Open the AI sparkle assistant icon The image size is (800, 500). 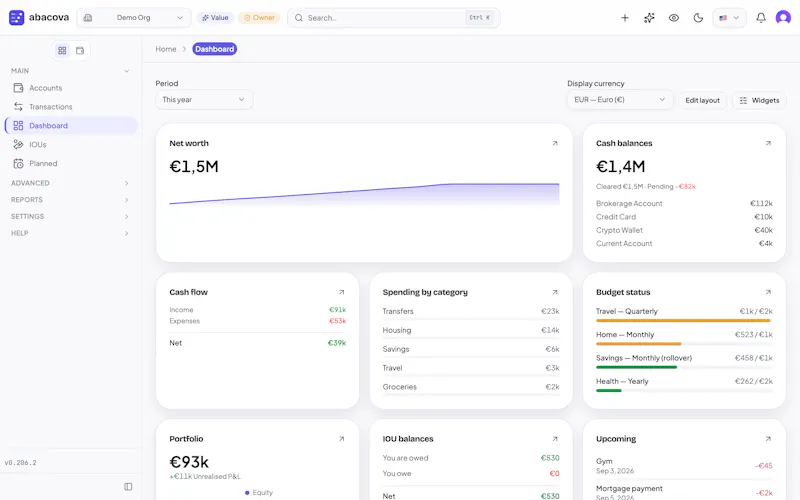[649, 18]
